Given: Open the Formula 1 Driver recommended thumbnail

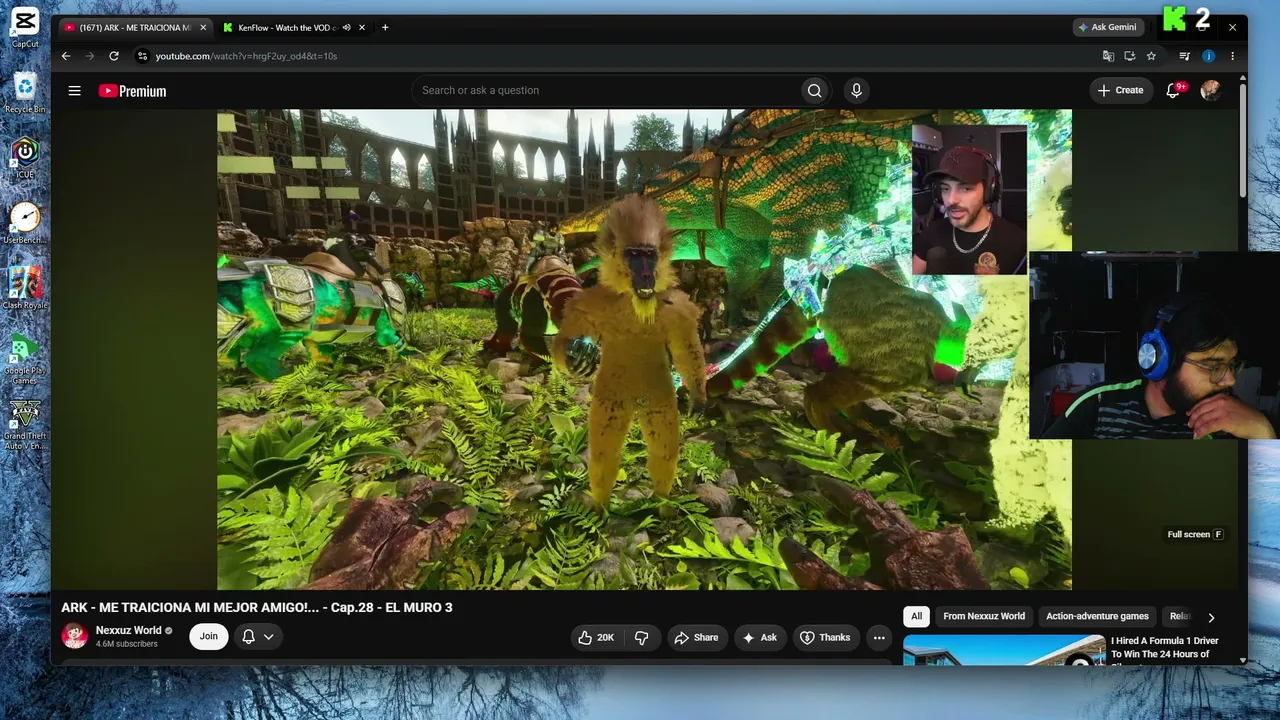Looking at the screenshot, I should click(x=1004, y=650).
